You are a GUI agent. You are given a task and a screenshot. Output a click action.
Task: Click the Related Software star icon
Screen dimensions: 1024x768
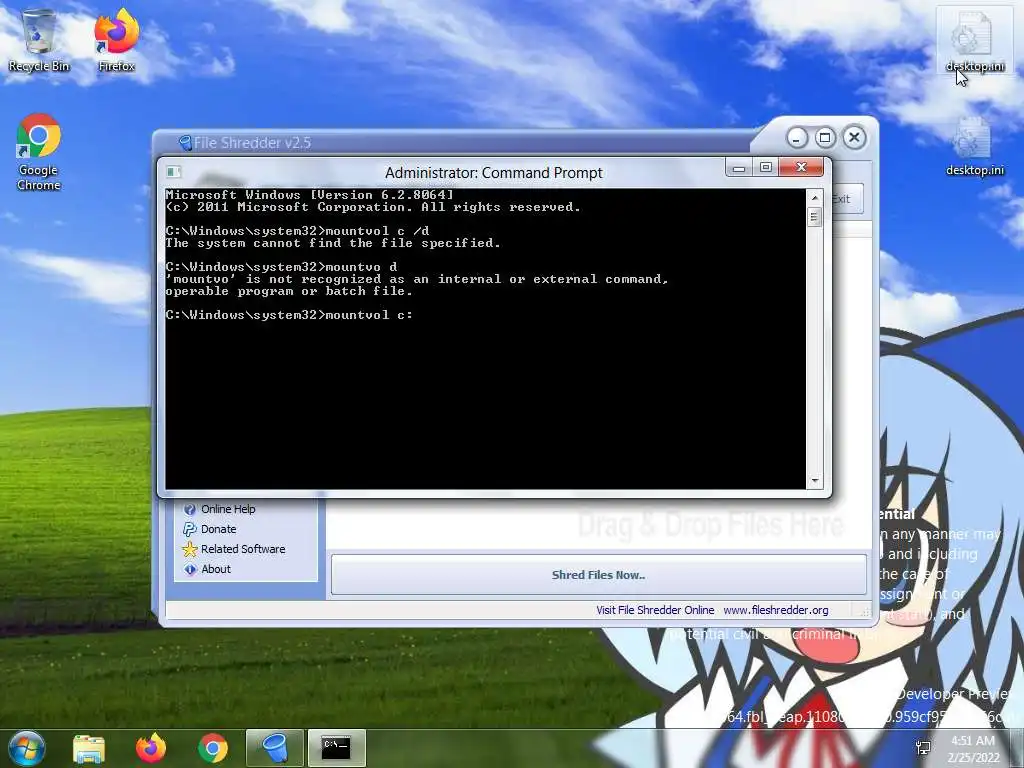(189, 549)
